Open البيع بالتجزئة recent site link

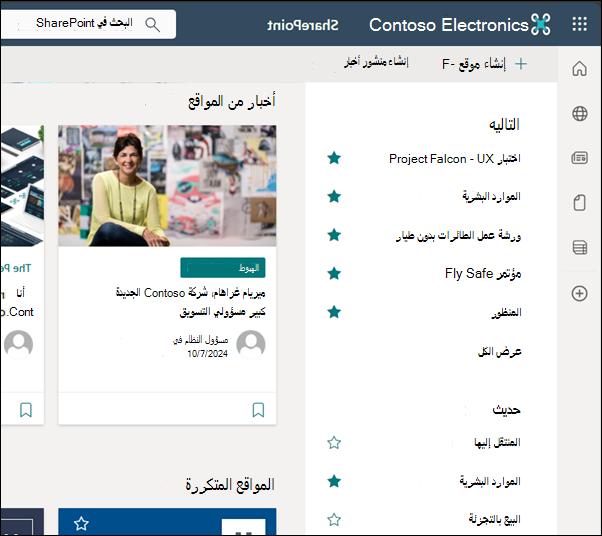tap(494, 519)
